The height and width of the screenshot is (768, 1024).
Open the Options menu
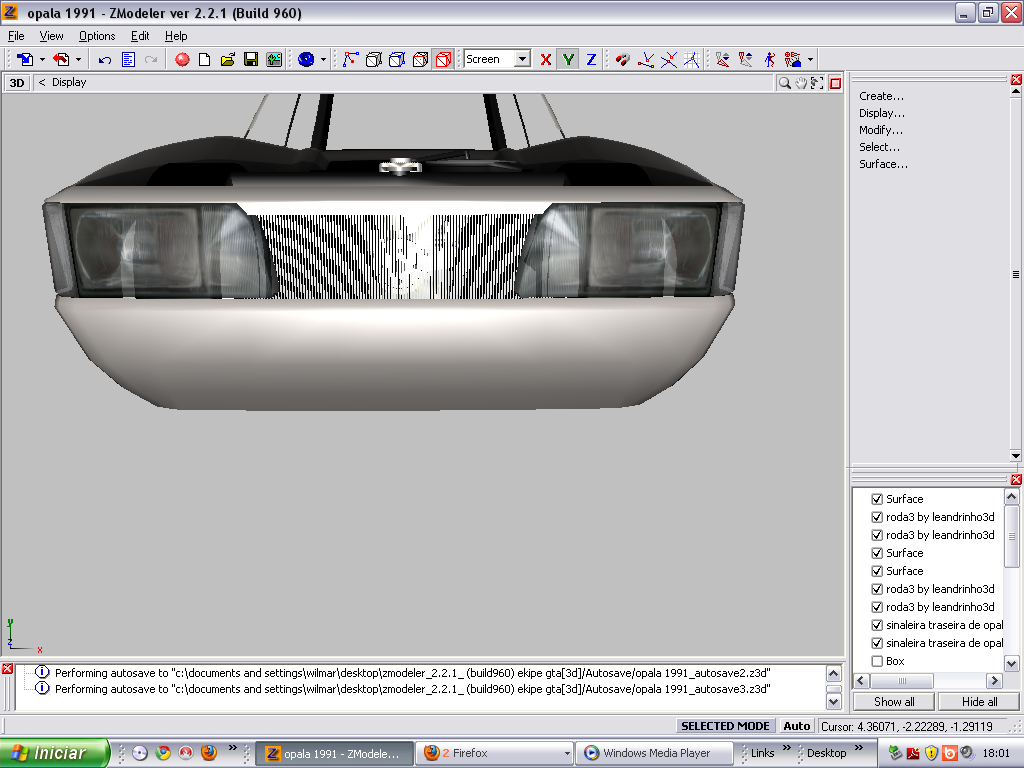click(x=97, y=36)
